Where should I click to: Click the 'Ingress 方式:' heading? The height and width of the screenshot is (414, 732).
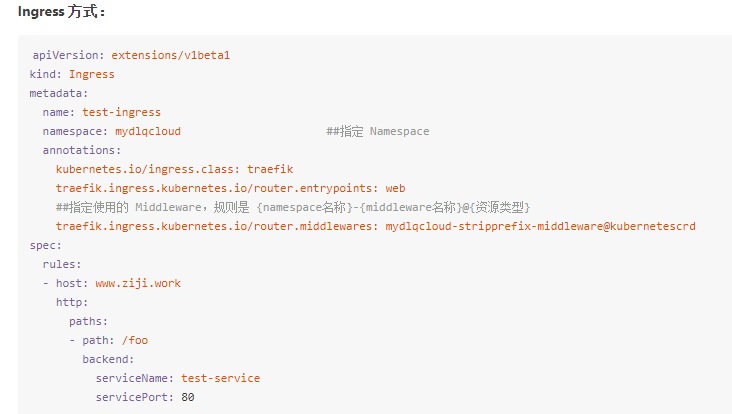(61, 11)
